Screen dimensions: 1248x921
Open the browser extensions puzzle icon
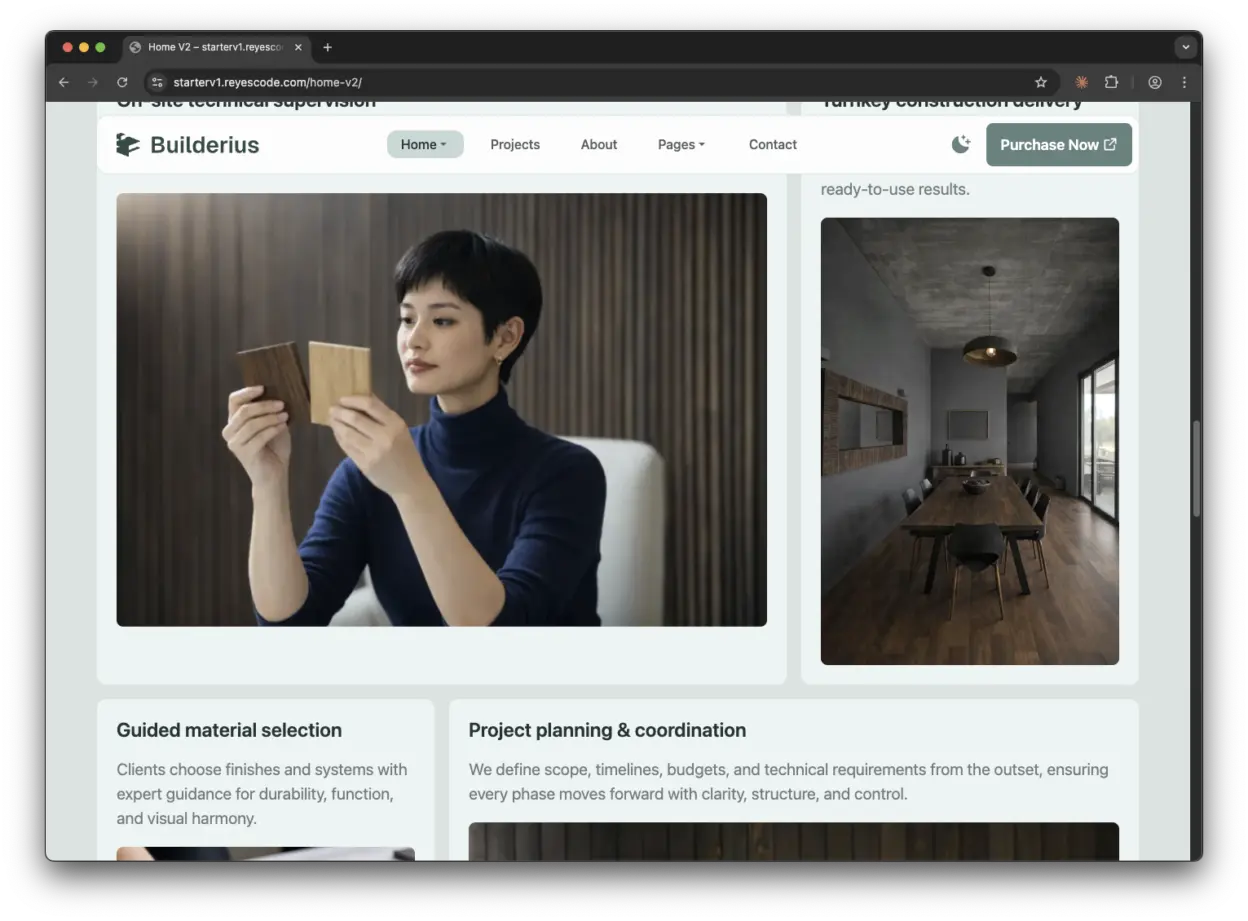pos(1111,83)
